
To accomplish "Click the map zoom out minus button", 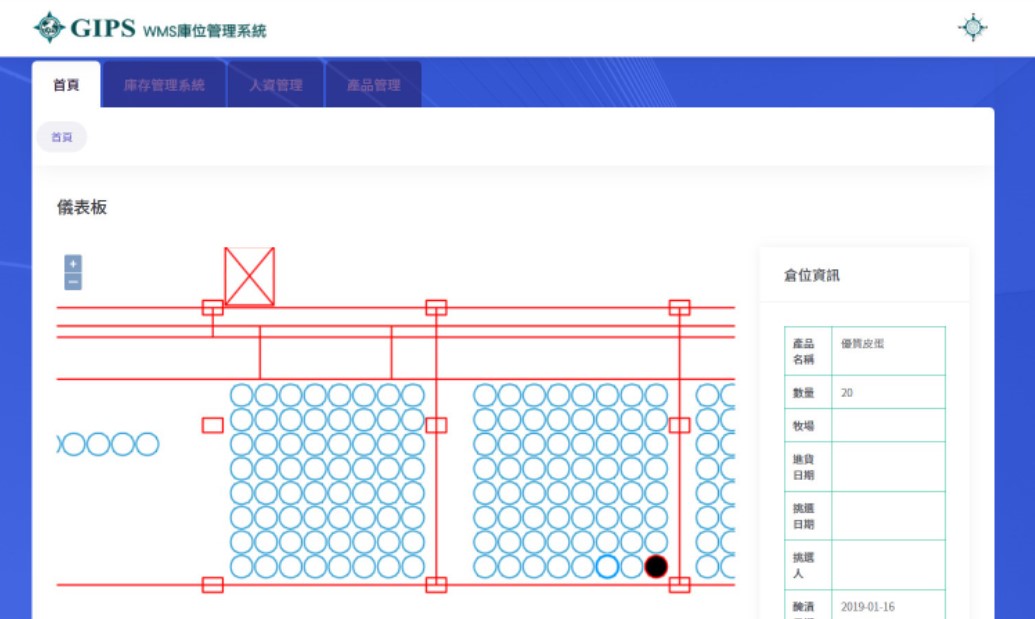I will (x=73, y=281).
